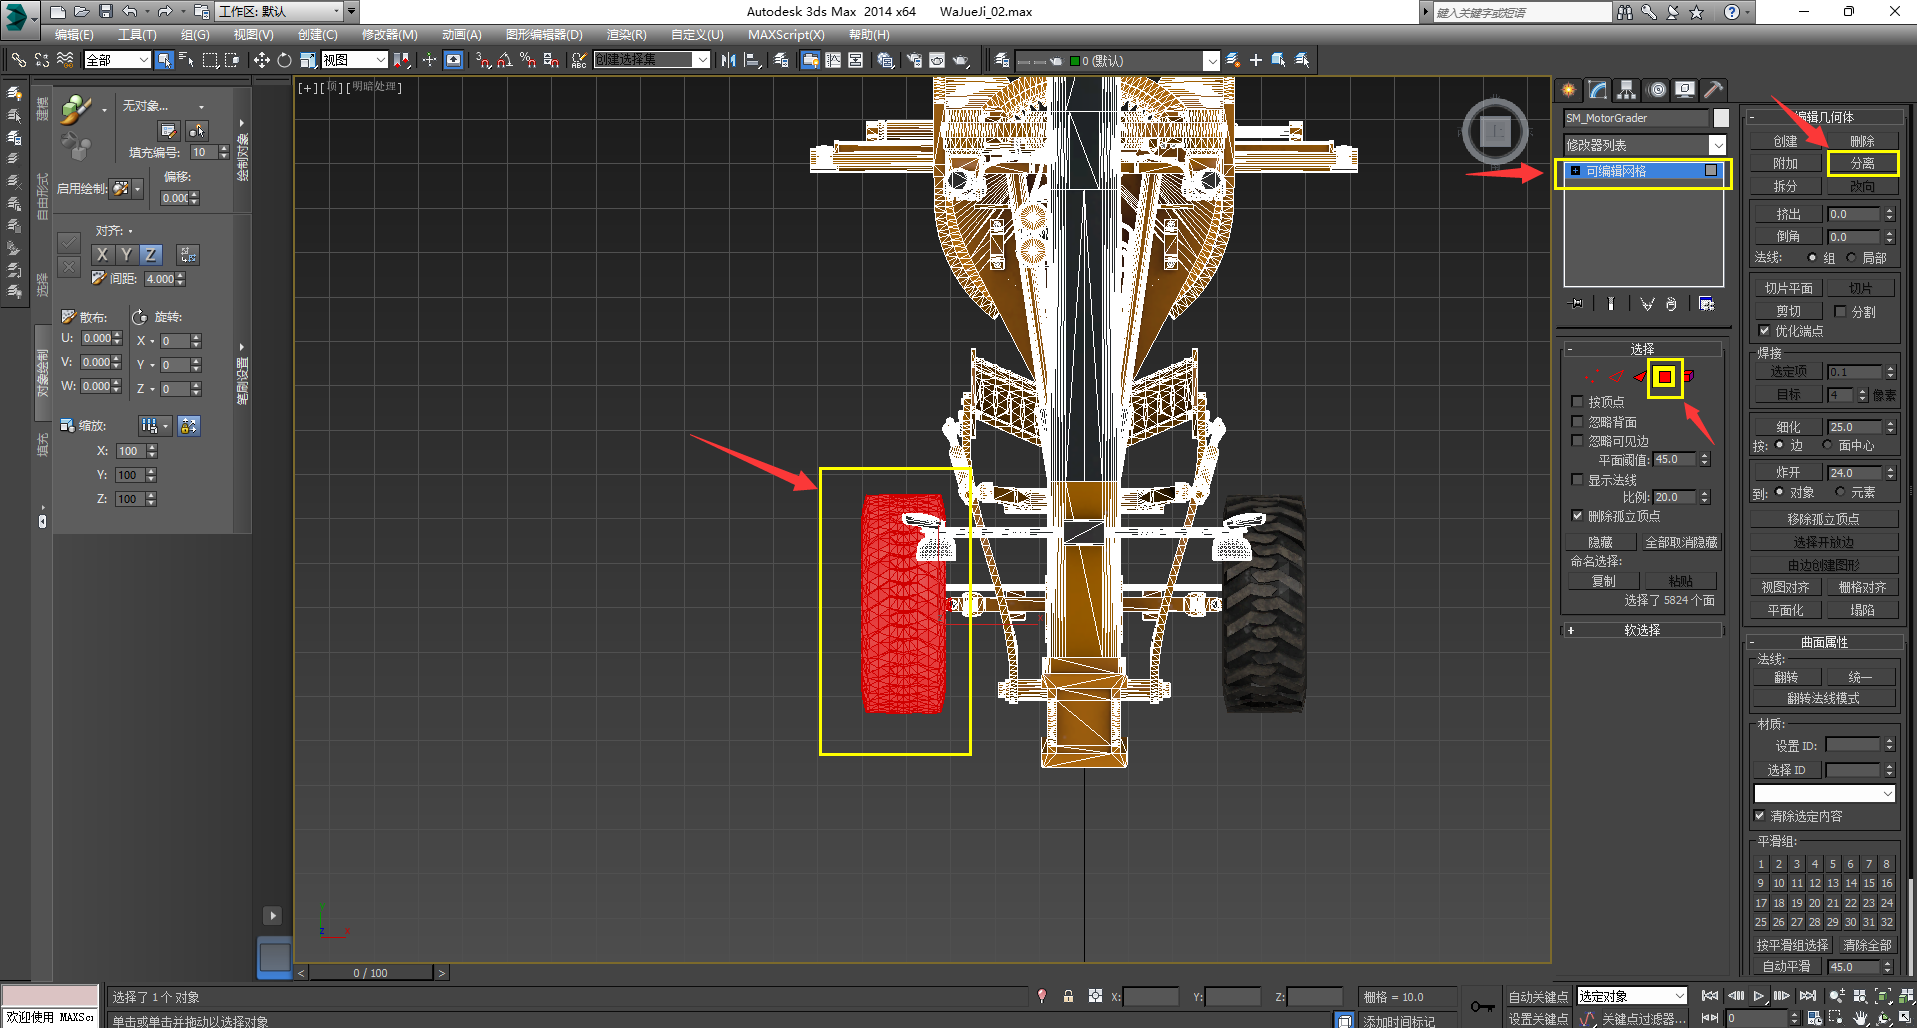Open 工具(T) menu
Screen dimensions: 1917x1028
tap(137, 35)
